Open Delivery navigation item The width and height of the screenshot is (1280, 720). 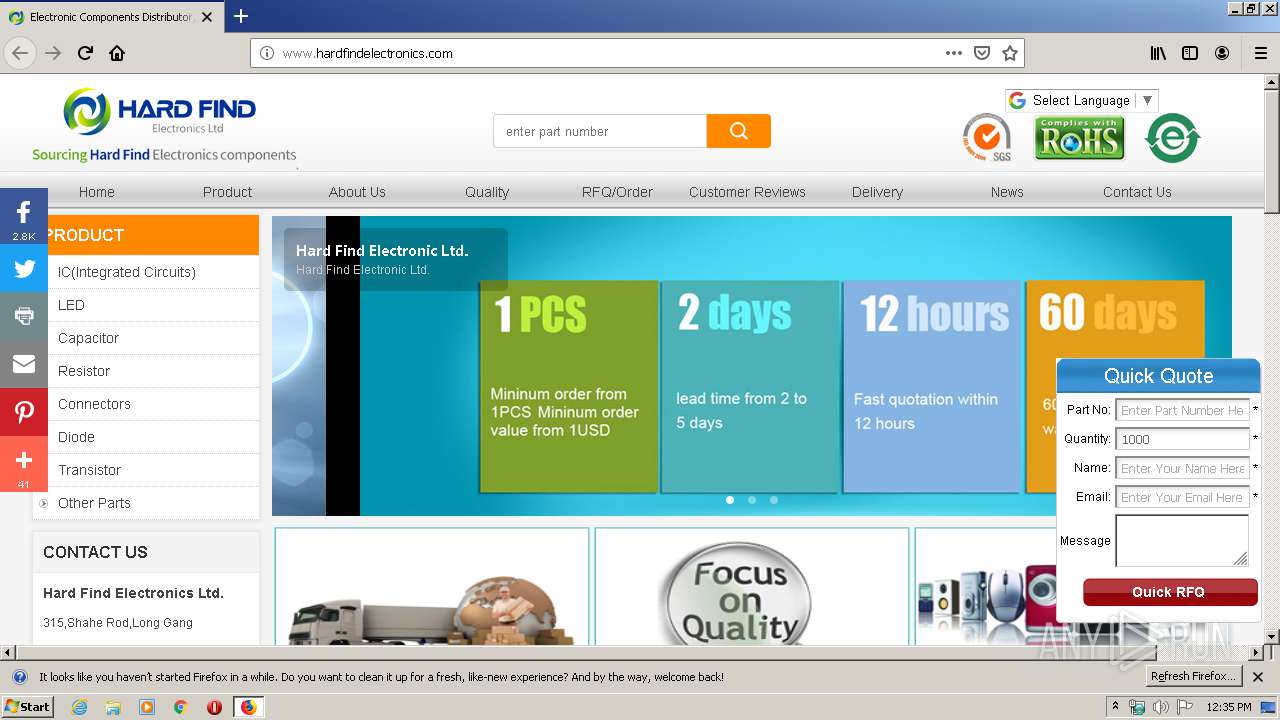877,192
